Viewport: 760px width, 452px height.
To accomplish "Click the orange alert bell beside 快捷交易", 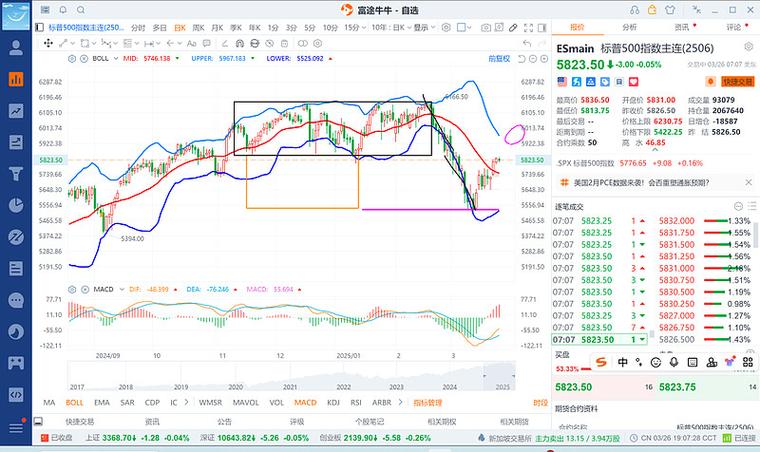I will pos(711,81).
